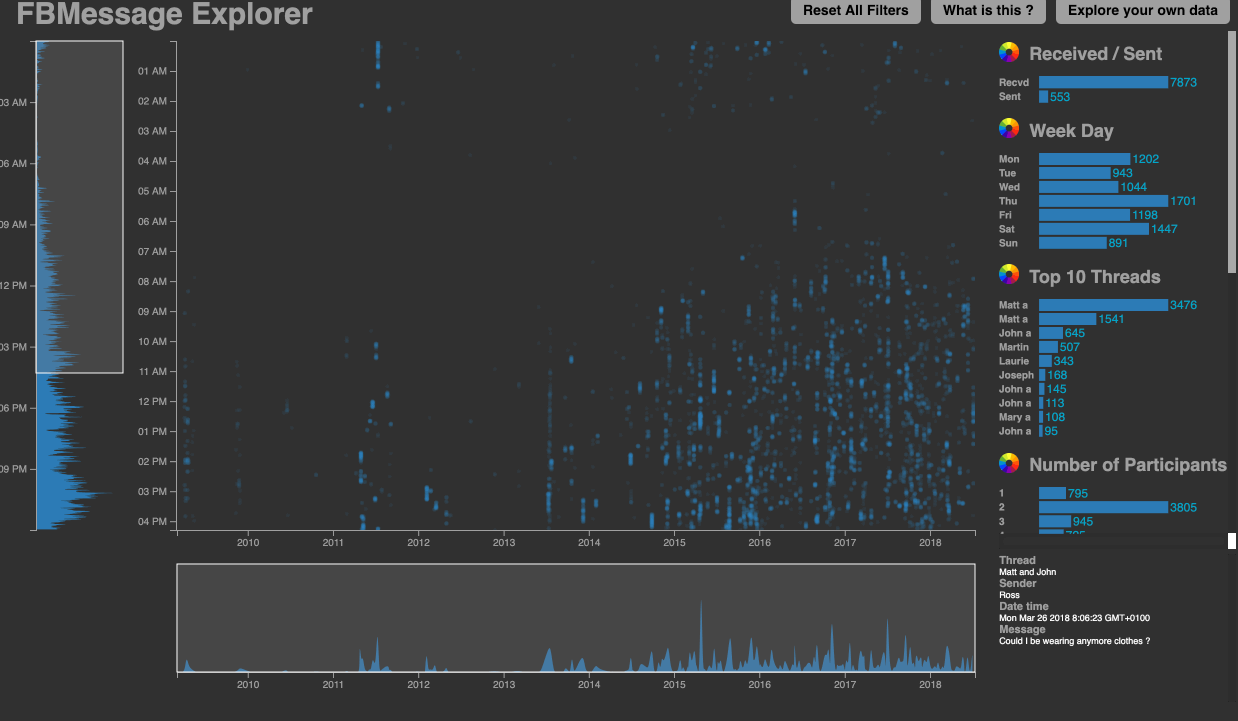
Task: Select the Fri bar in Week Day
Action: [x=1084, y=215]
